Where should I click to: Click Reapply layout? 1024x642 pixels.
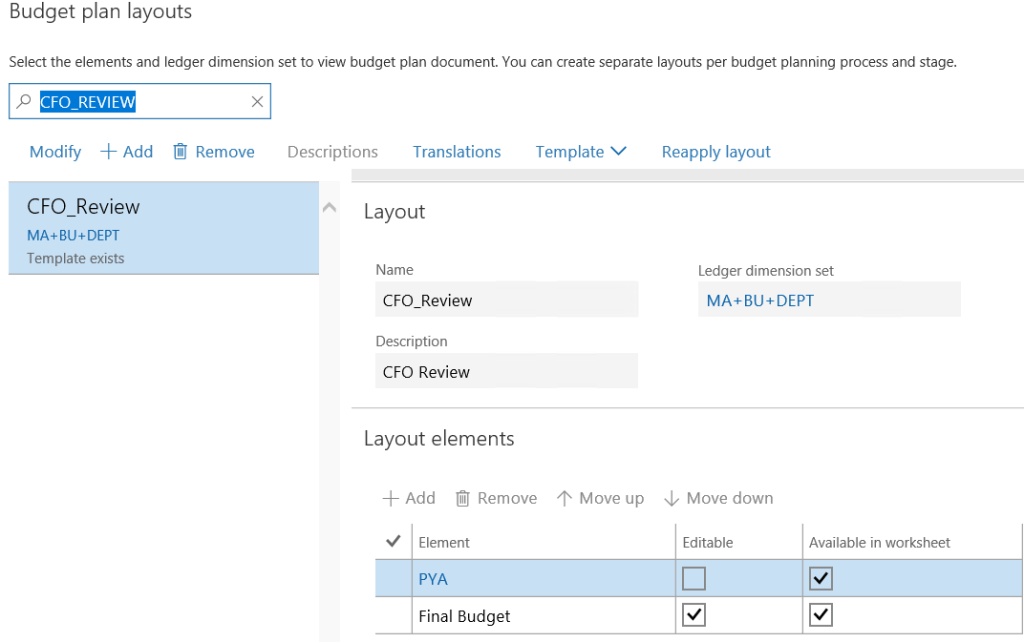[716, 151]
